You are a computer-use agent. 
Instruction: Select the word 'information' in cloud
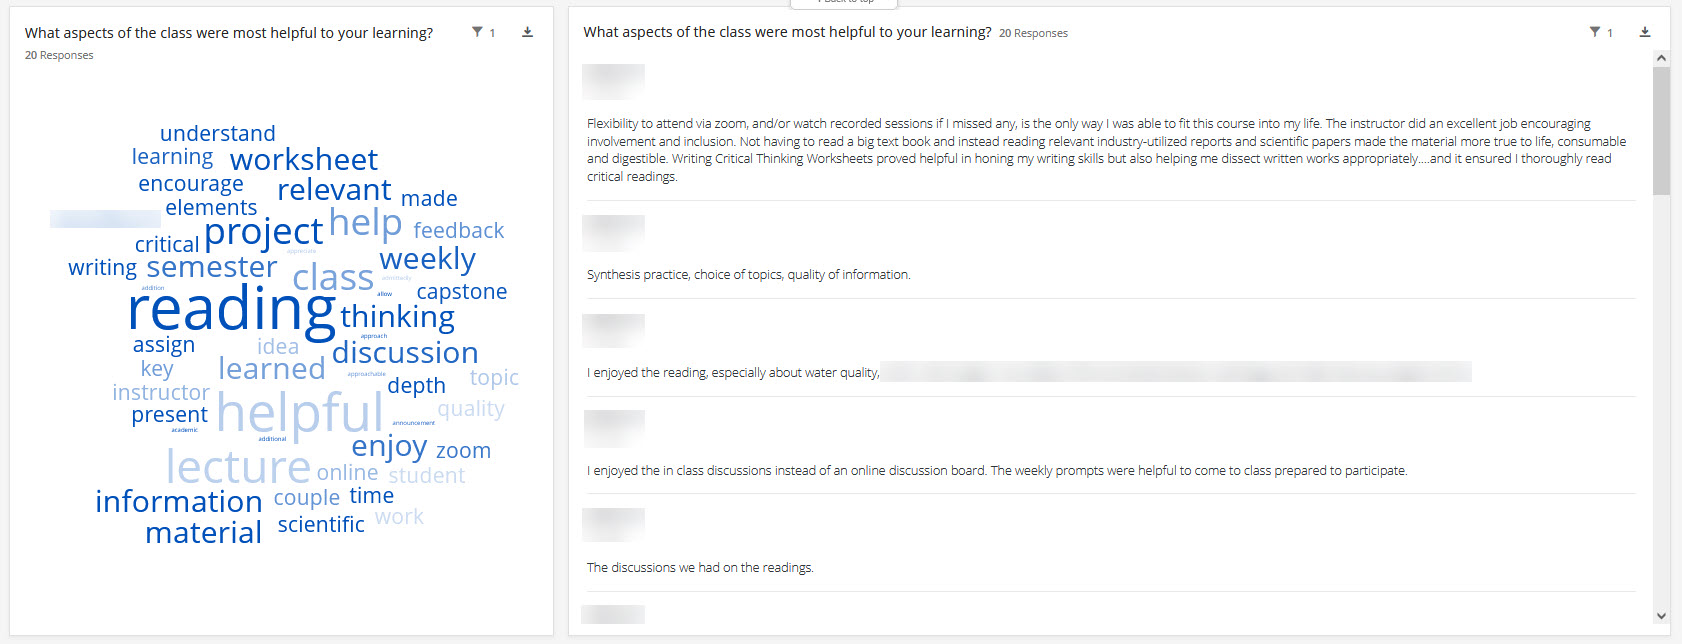(x=179, y=501)
